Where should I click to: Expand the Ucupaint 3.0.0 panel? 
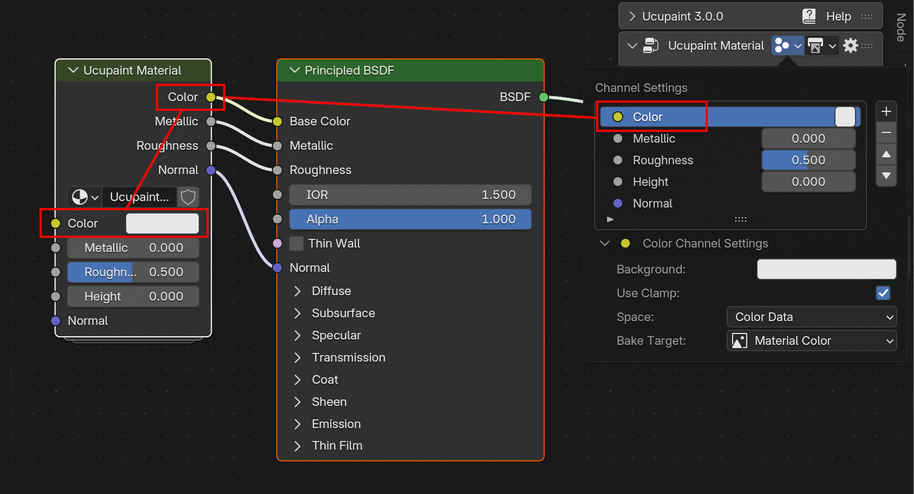(632, 16)
